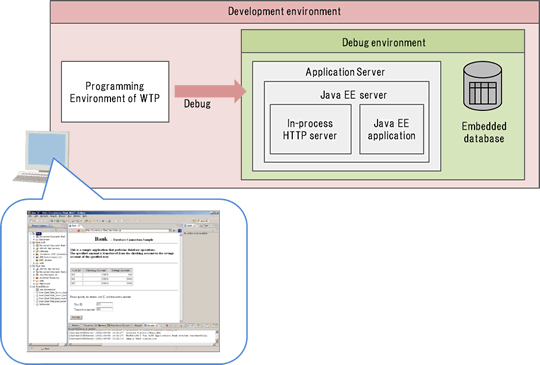The height and width of the screenshot is (365, 540).
Task: Select the In-process HTTP server box
Action: click(310, 129)
